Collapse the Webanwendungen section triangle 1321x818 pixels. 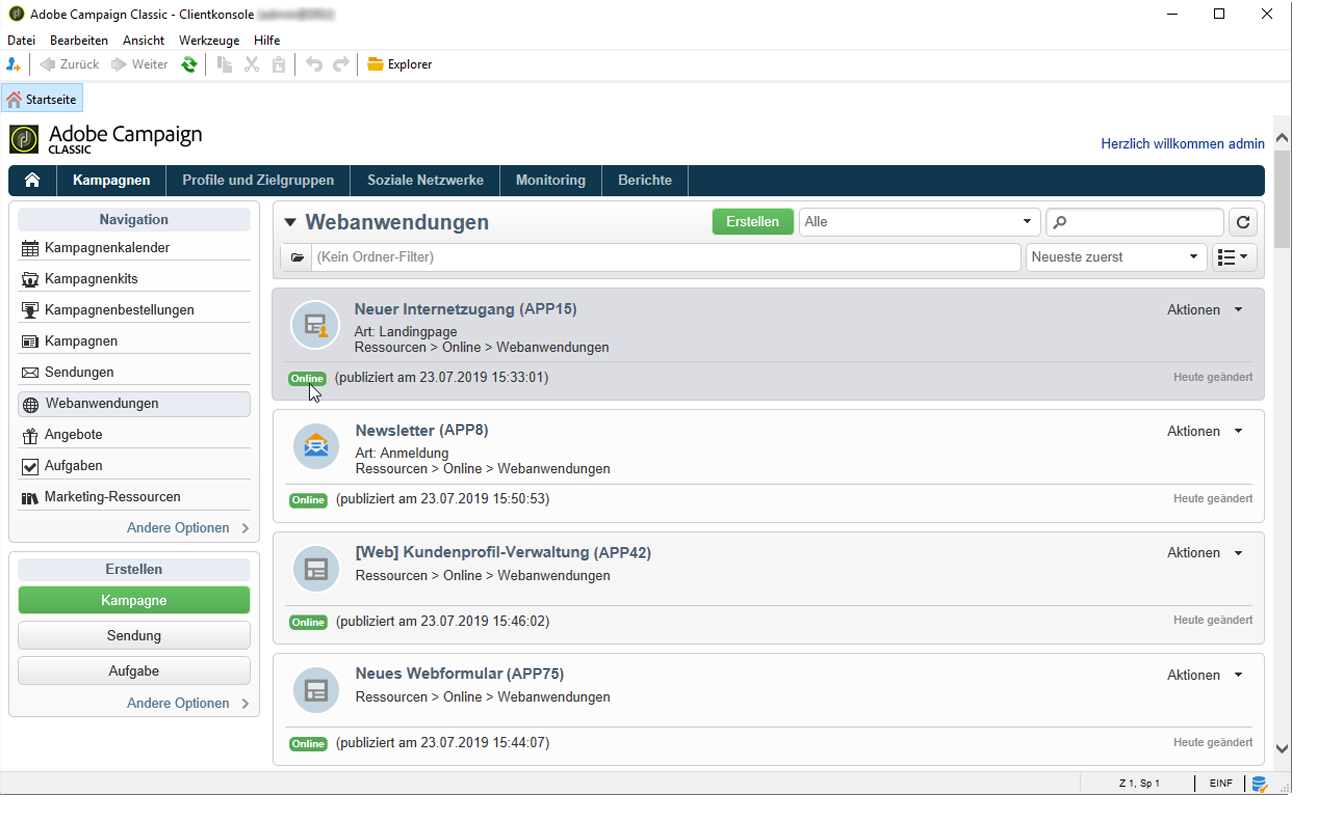pyautogui.click(x=290, y=223)
